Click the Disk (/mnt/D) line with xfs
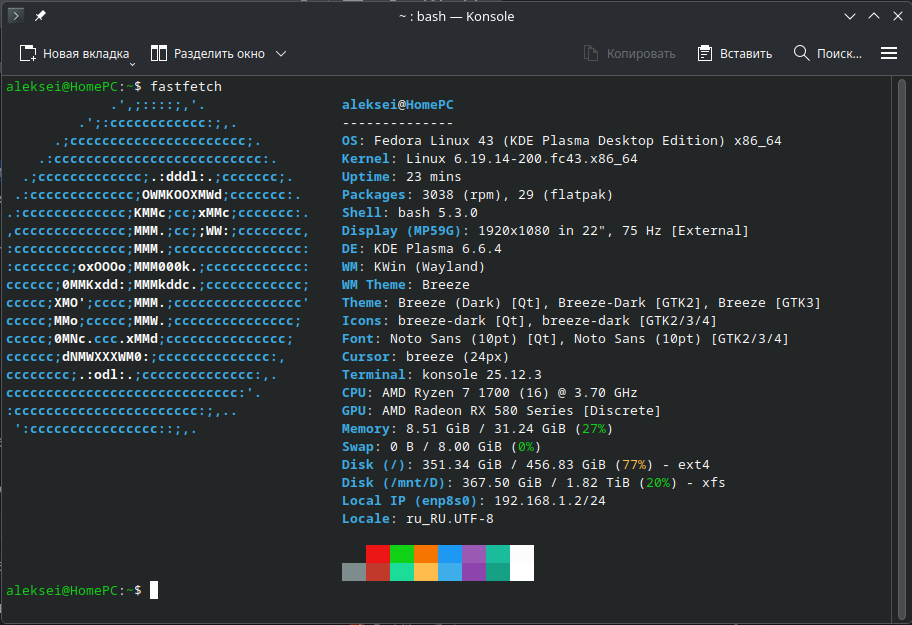This screenshot has width=912, height=625. pyautogui.click(x=533, y=483)
